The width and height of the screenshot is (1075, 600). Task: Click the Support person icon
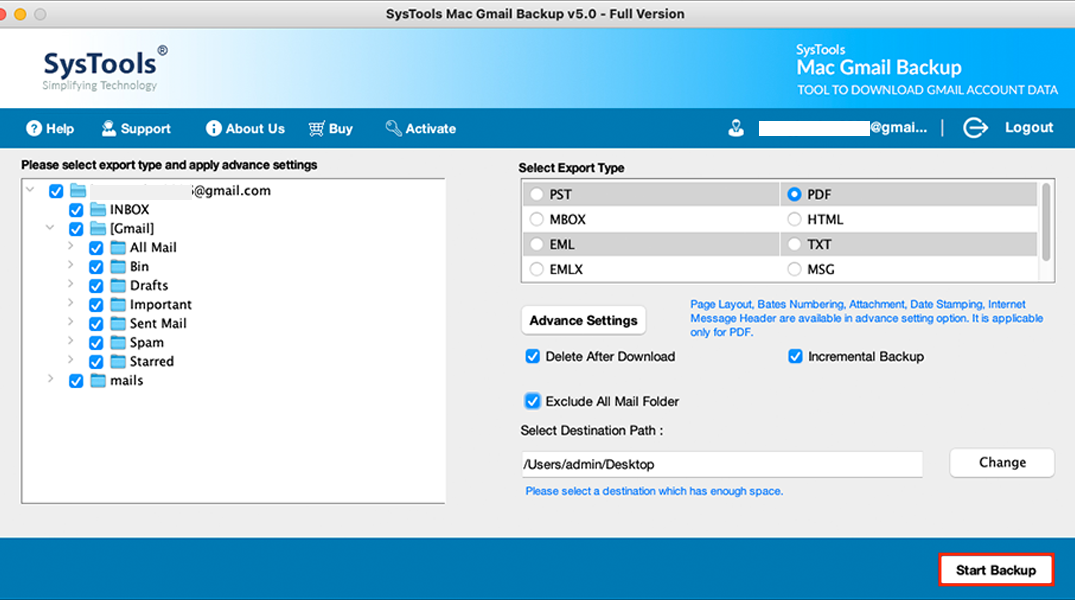(x=108, y=128)
